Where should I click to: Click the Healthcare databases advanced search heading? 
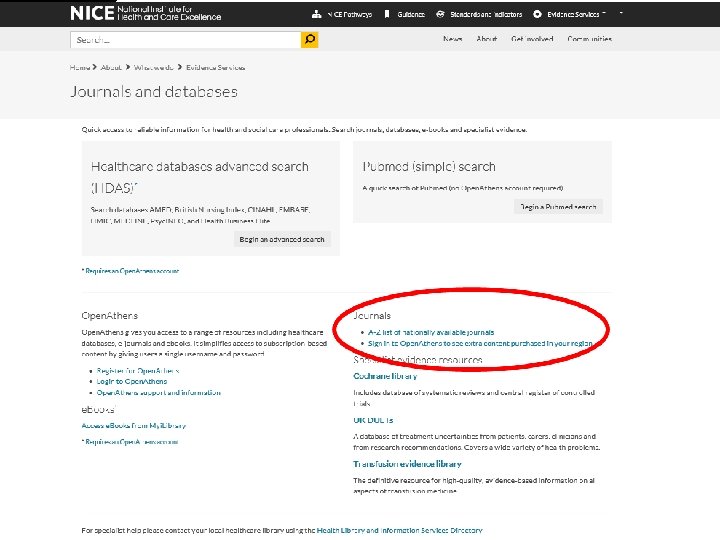(x=200, y=177)
